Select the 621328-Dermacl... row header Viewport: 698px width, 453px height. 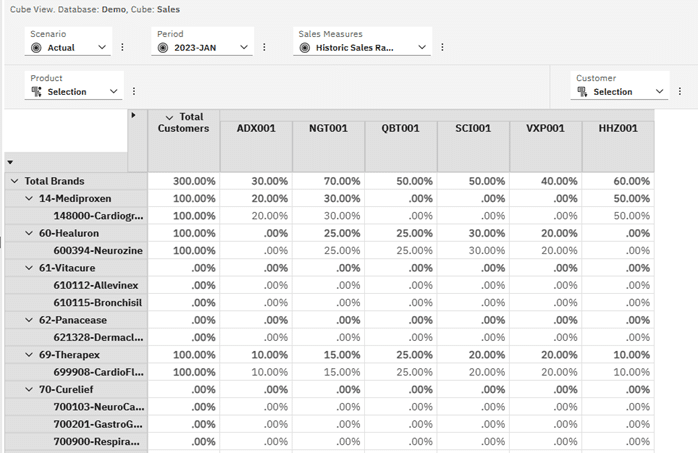click(x=76, y=337)
